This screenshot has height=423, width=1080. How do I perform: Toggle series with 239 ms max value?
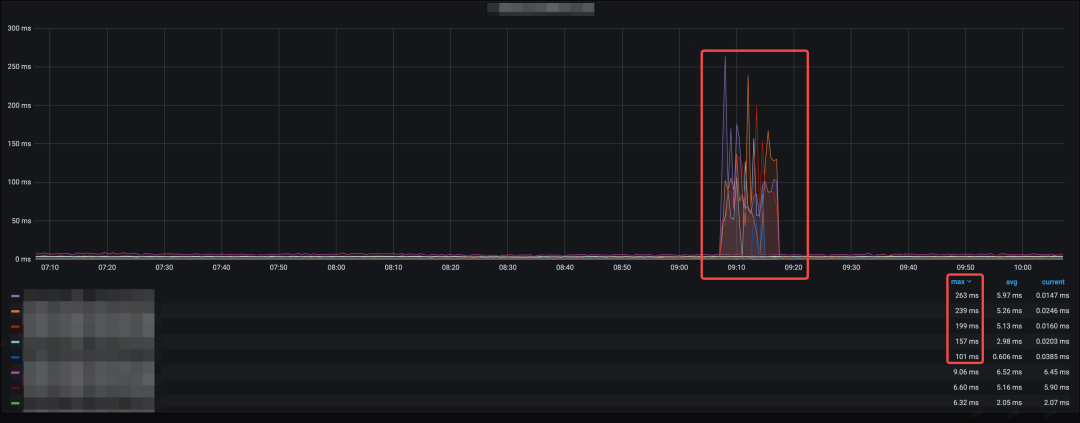pos(88,312)
